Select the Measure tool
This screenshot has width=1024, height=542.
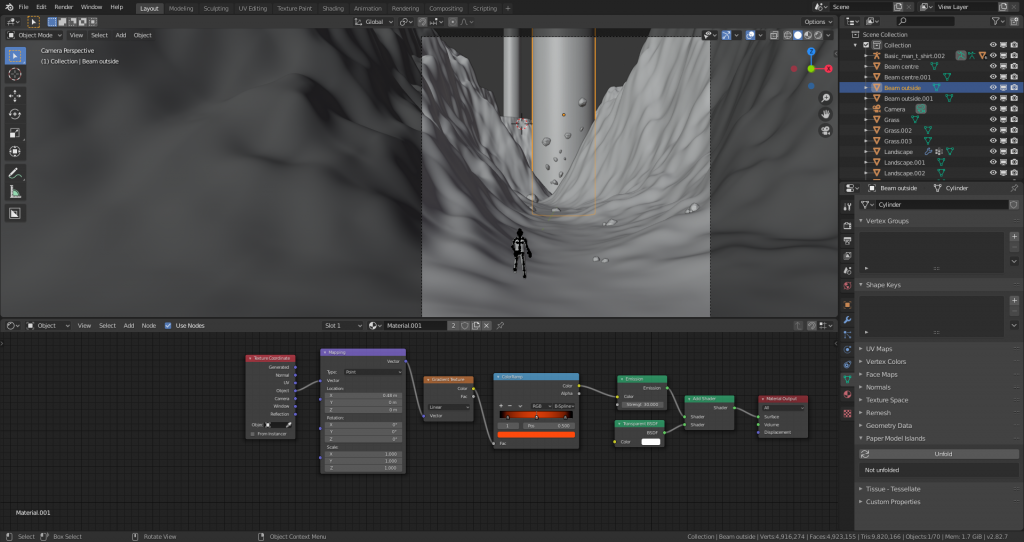point(15,192)
